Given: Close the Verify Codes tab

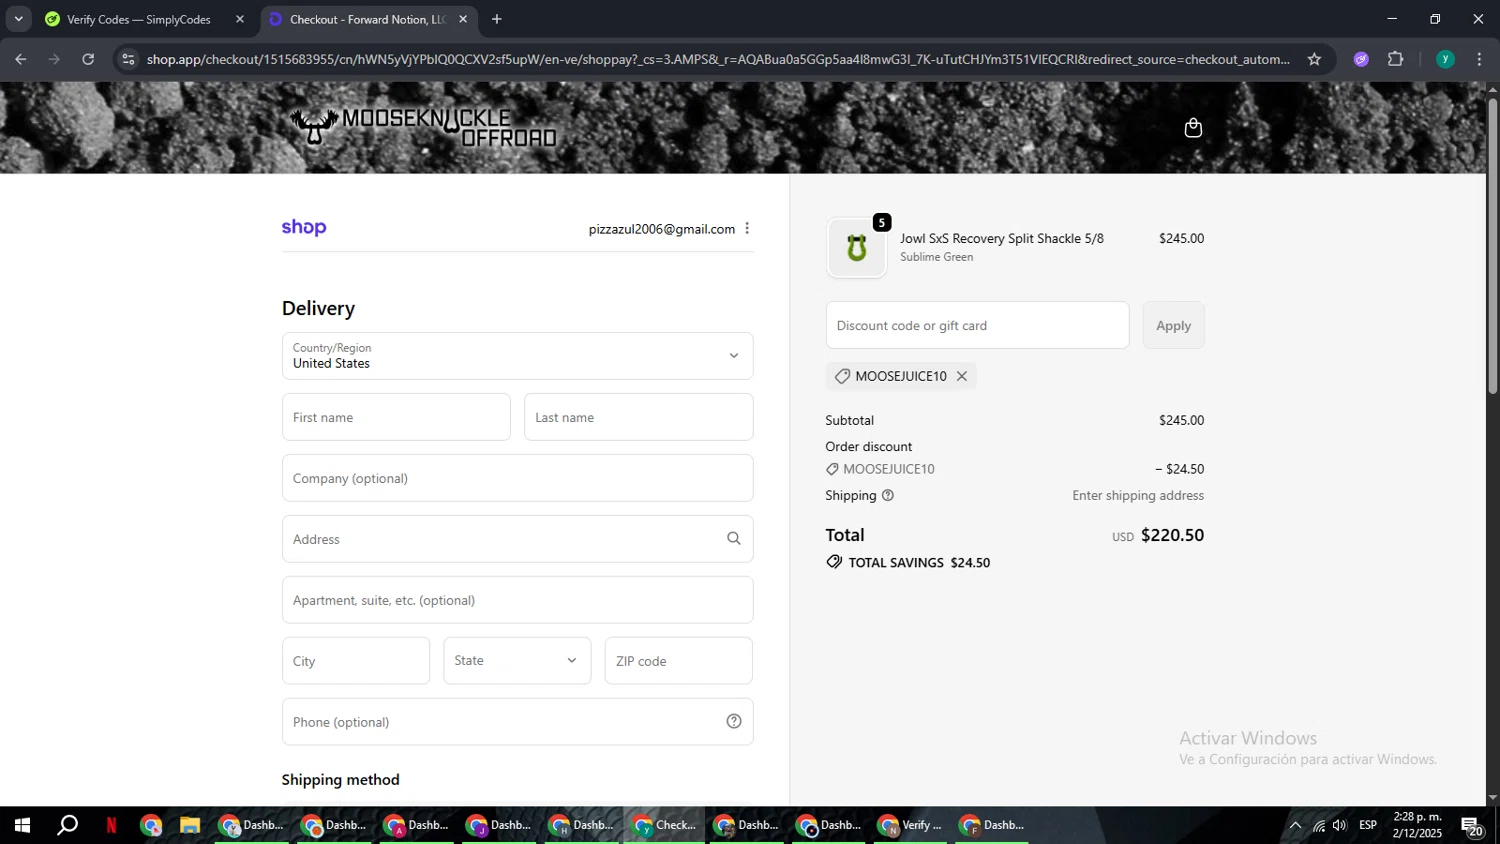Looking at the screenshot, I should 240,19.
